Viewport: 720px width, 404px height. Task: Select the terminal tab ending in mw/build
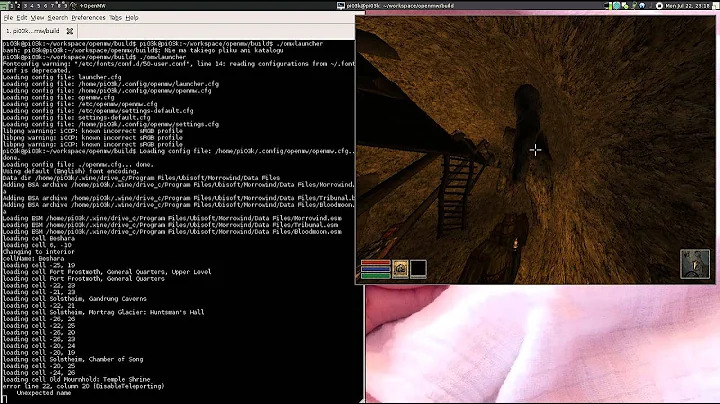[x=33, y=31]
